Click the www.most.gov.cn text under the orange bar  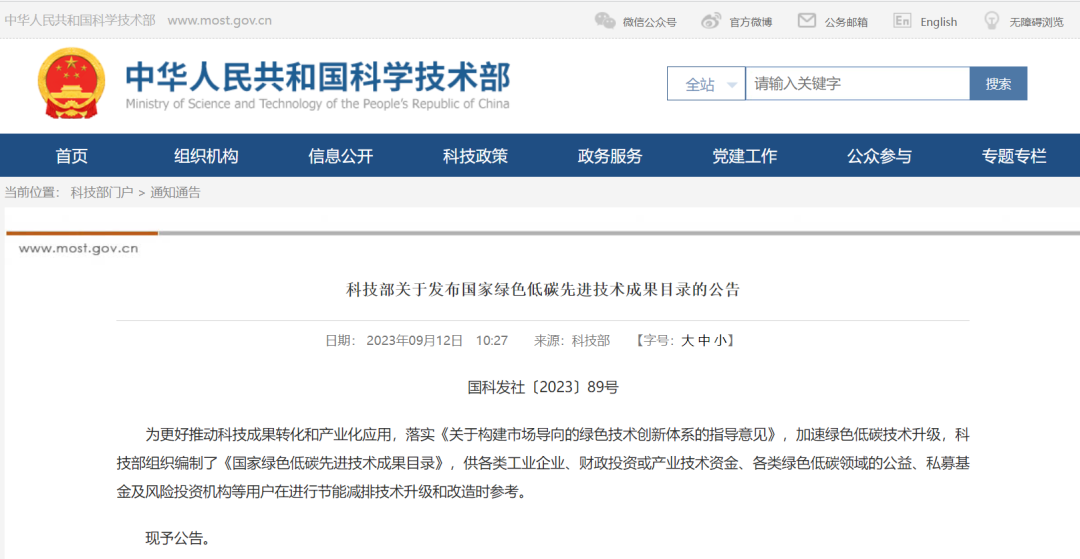pyautogui.click(x=79, y=249)
